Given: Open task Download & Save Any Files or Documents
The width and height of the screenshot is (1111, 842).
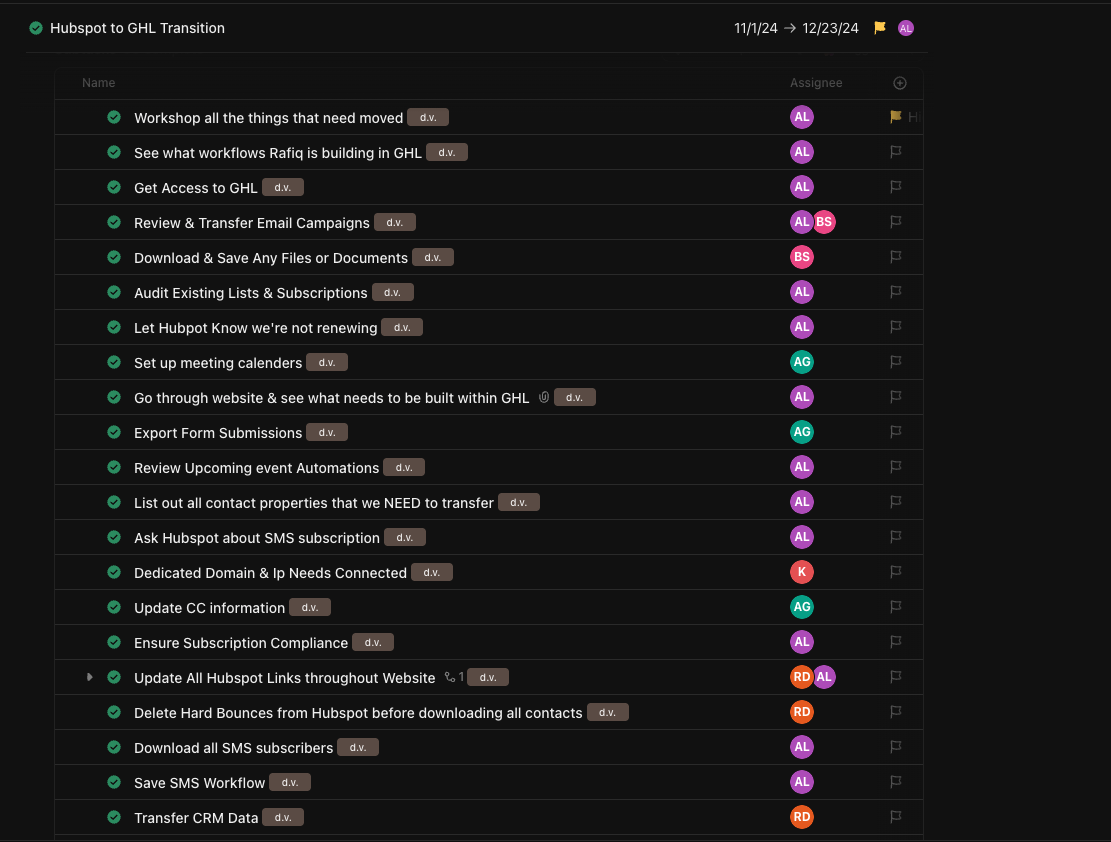Looking at the screenshot, I should point(271,258).
